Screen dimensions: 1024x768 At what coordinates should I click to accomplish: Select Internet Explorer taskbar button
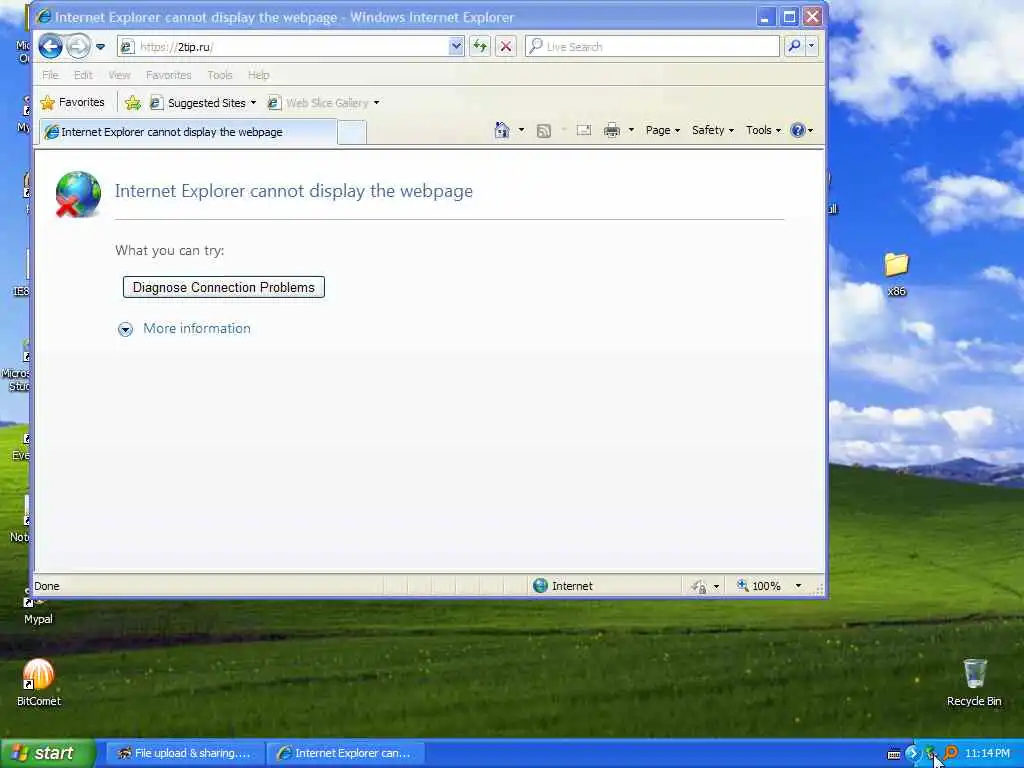point(346,753)
